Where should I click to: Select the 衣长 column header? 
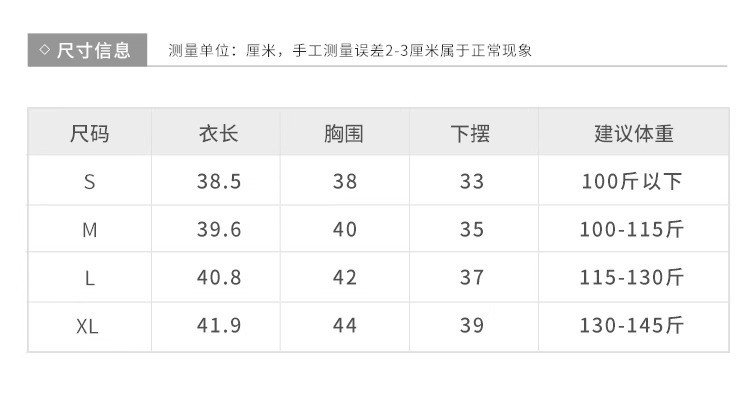point(218,133)
